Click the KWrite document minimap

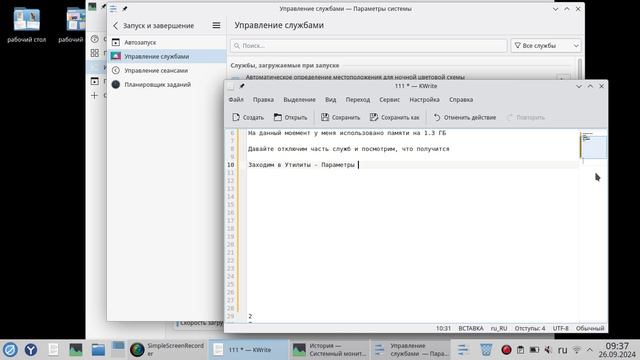[x=593, y=146]
